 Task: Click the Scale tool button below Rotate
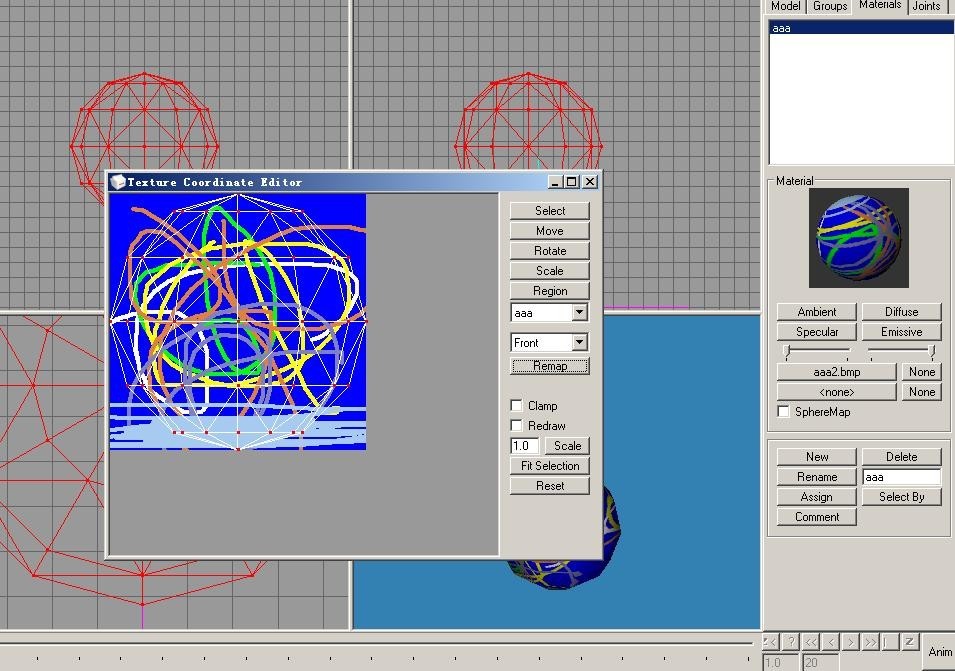pyautogui.click(x=549, y=271)
